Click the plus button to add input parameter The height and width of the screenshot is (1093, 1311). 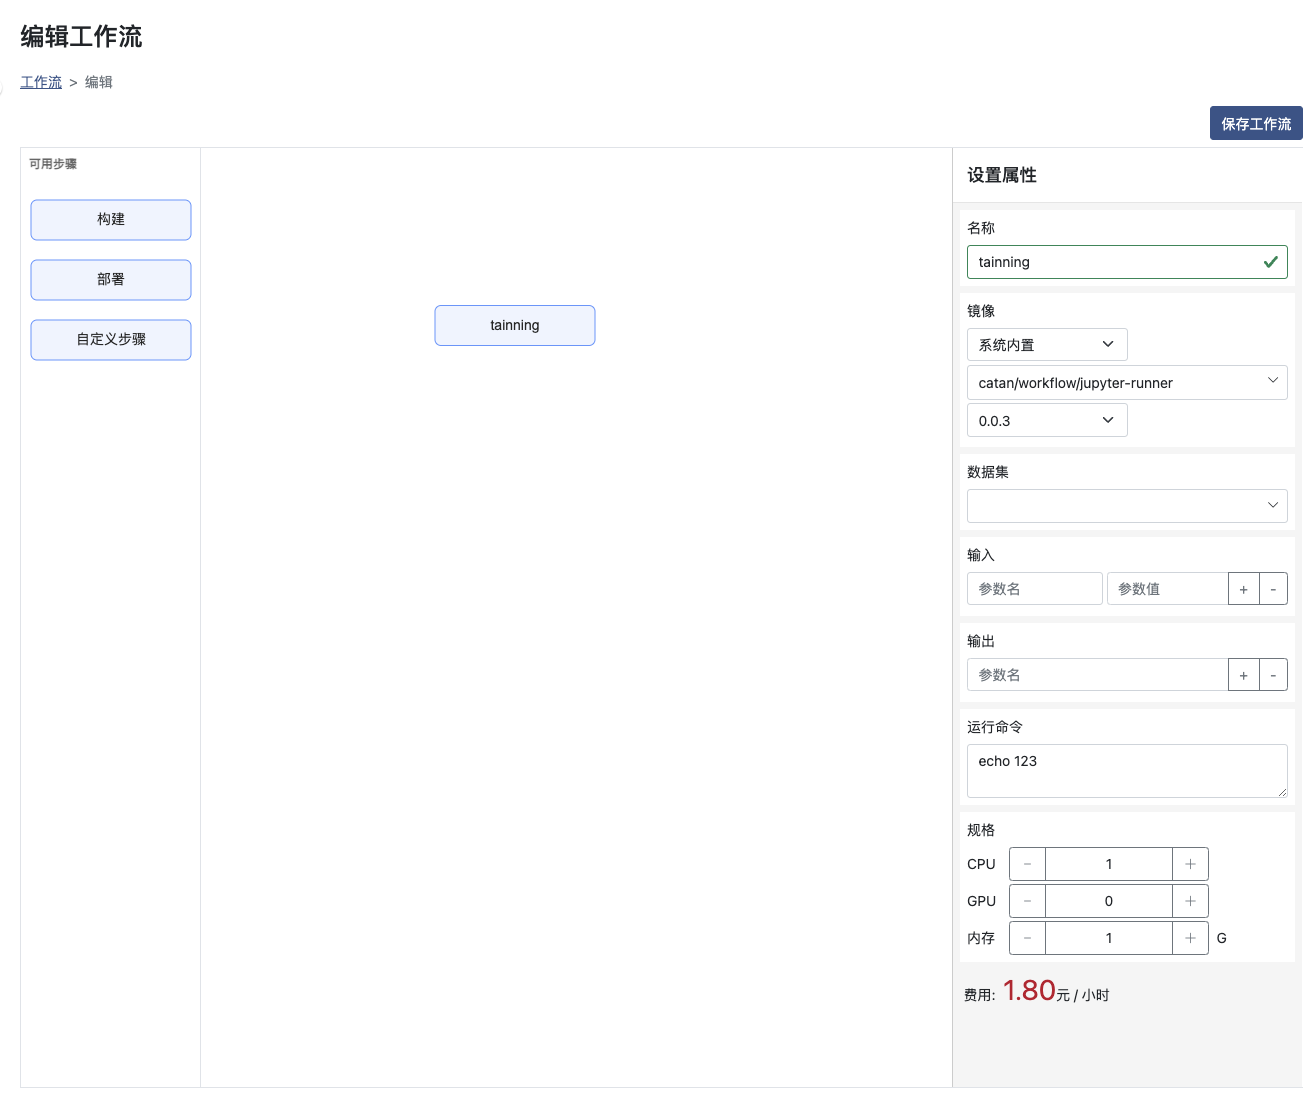[x=1243, y=589]
